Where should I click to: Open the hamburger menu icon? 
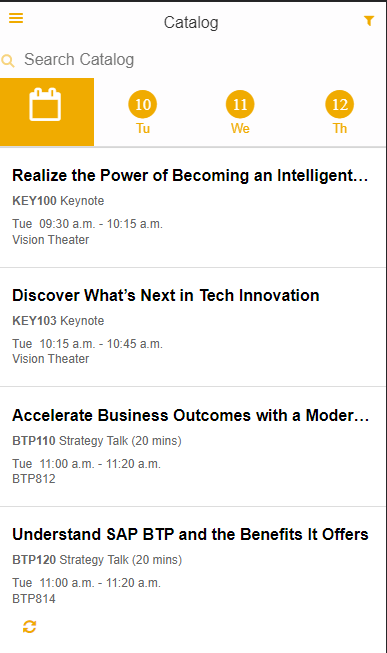pos(16,18)
